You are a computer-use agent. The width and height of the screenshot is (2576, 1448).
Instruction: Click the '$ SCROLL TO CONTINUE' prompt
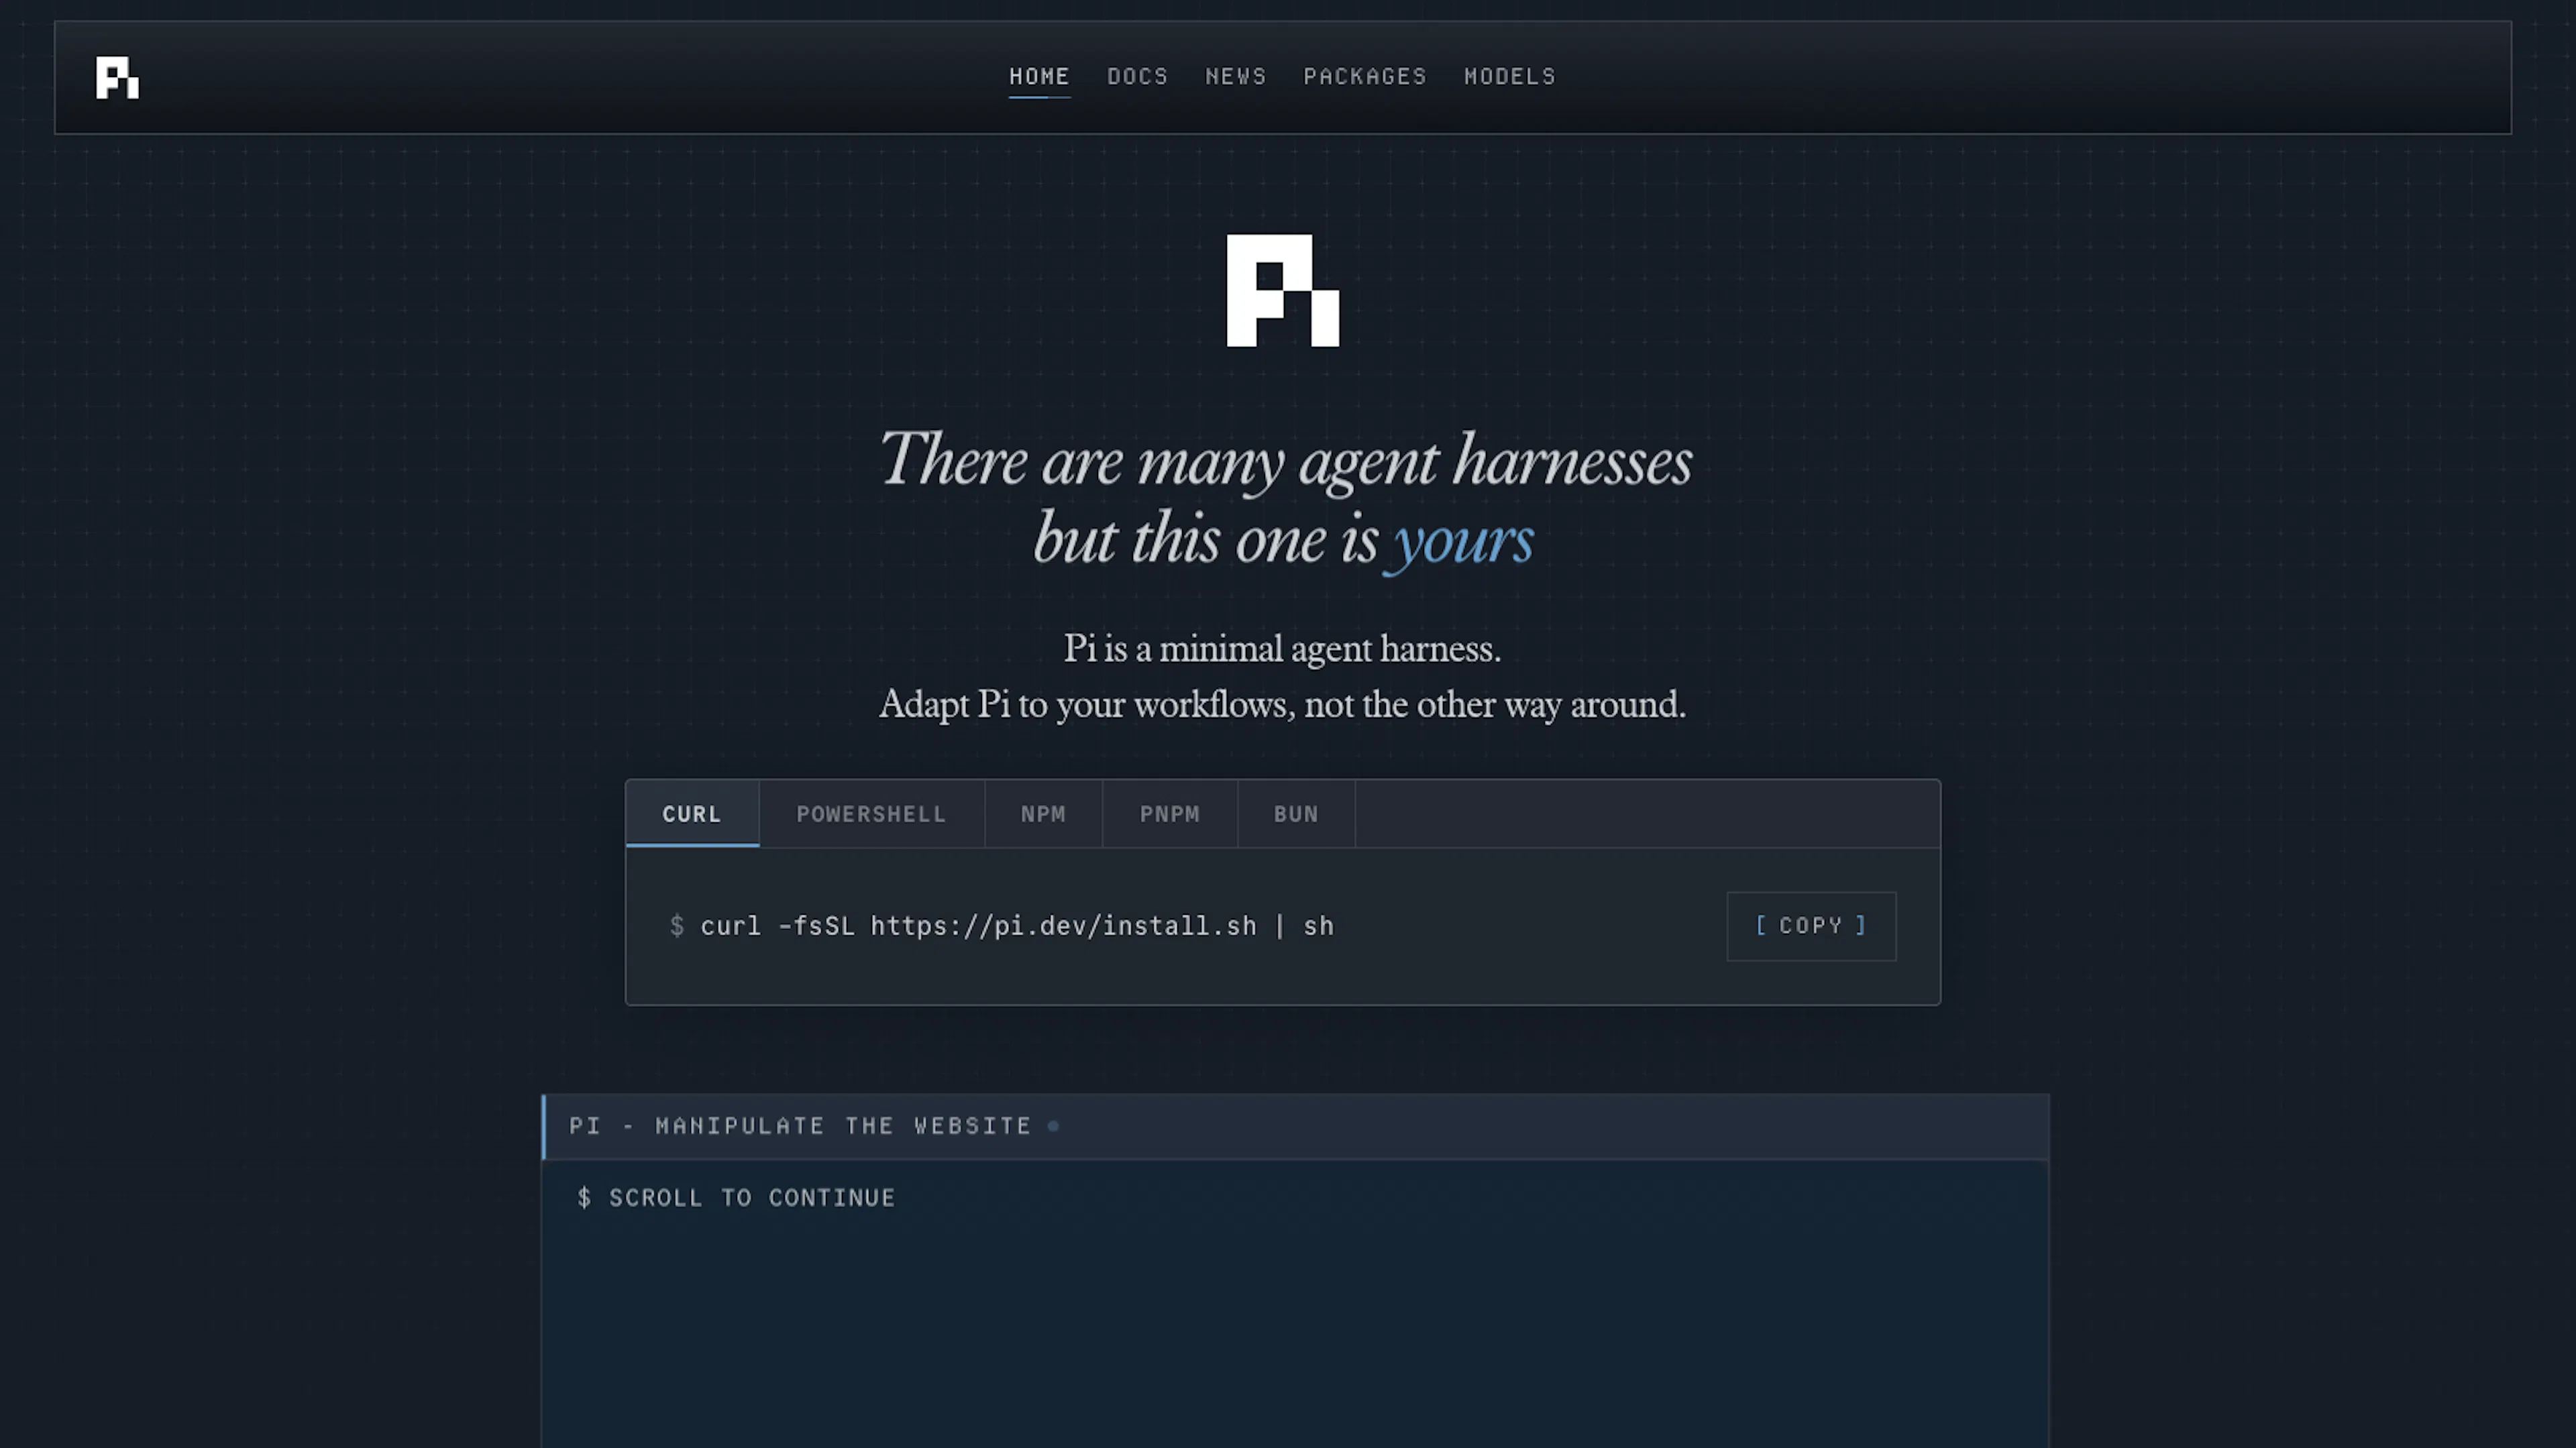pos(736,1198)
